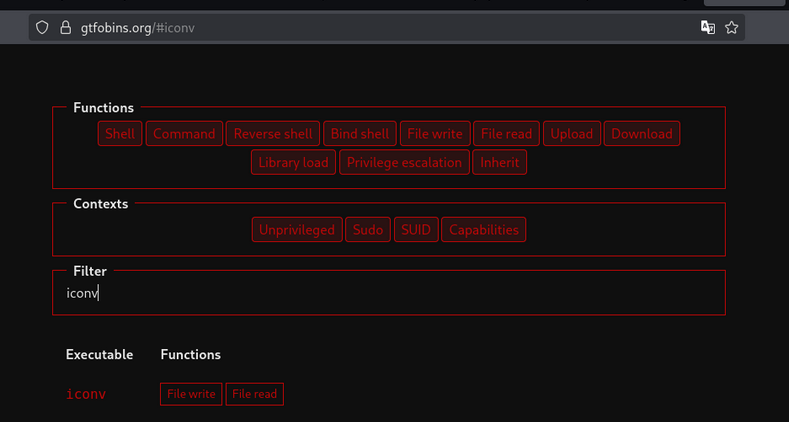Viewport: 789px width, 422px height.
Task: Select the Unprivileged context filter
Action: pos(297,230)
